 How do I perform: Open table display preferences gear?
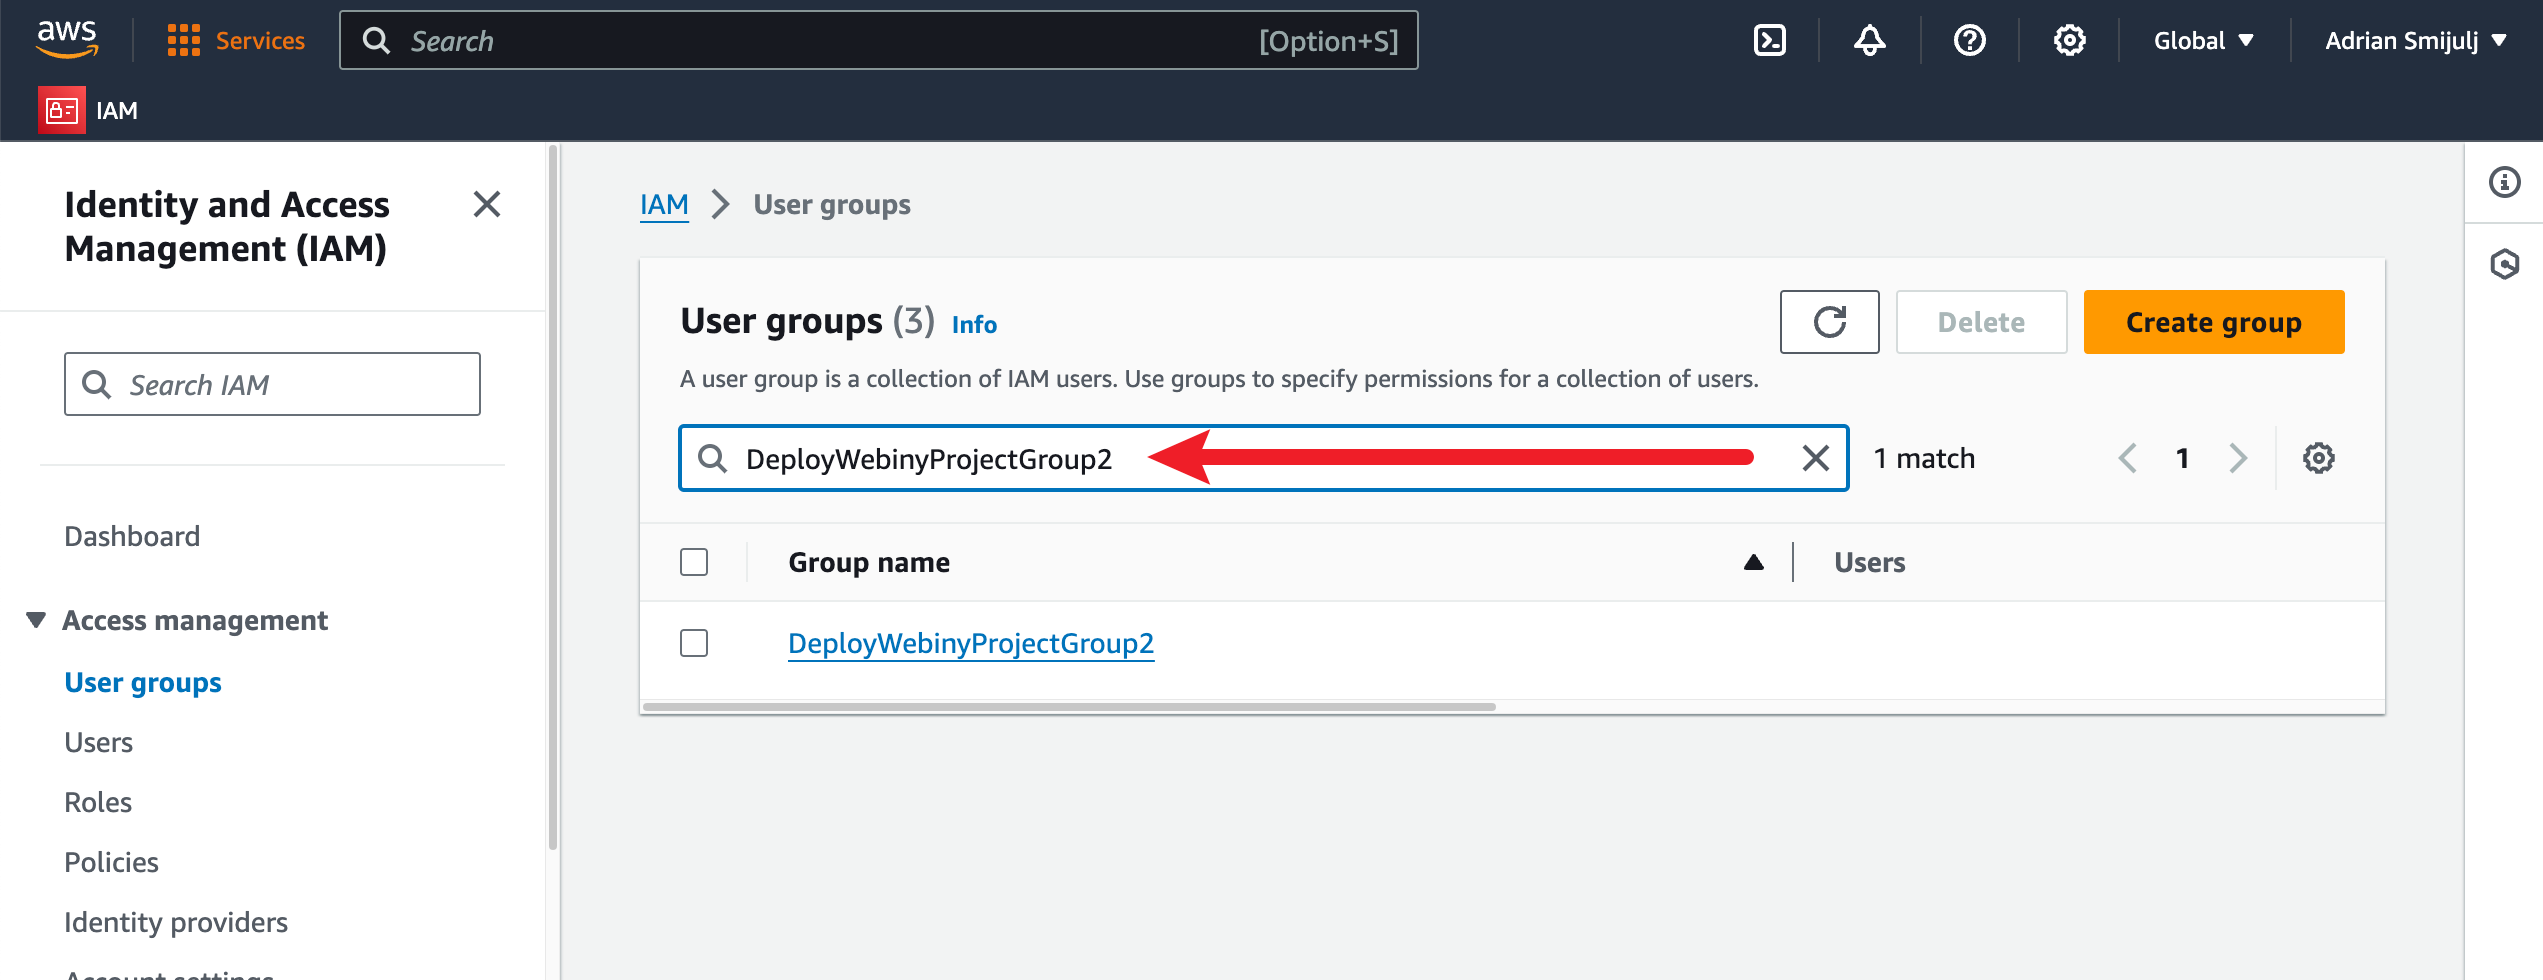click(2319, 458)
